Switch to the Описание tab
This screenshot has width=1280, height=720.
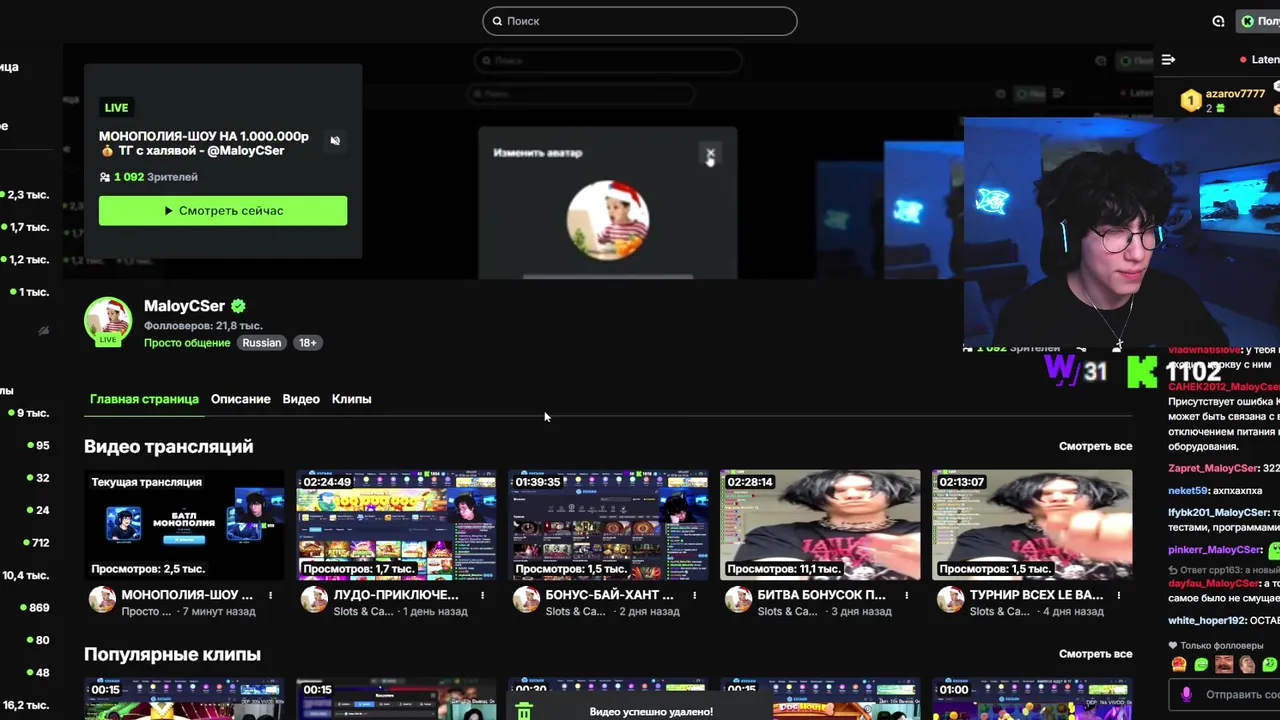pyautogui.click(x=240, y=399)
